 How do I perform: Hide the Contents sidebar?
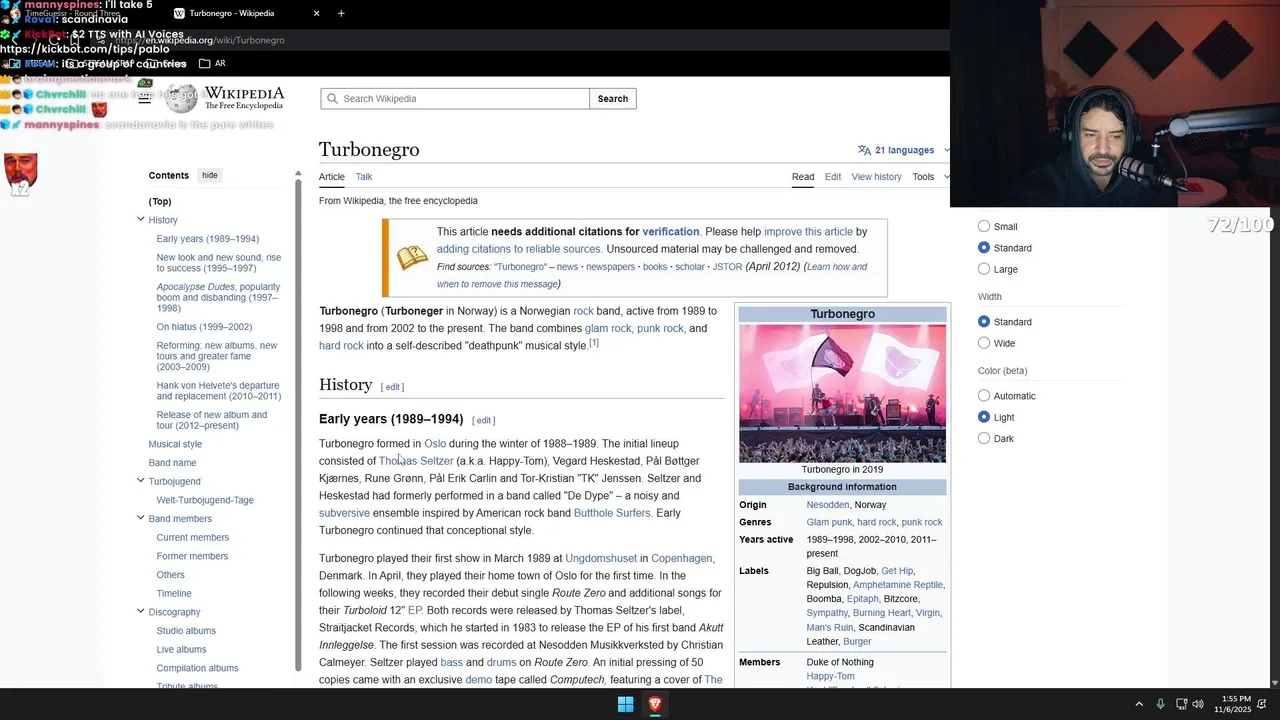click(210, 175)
